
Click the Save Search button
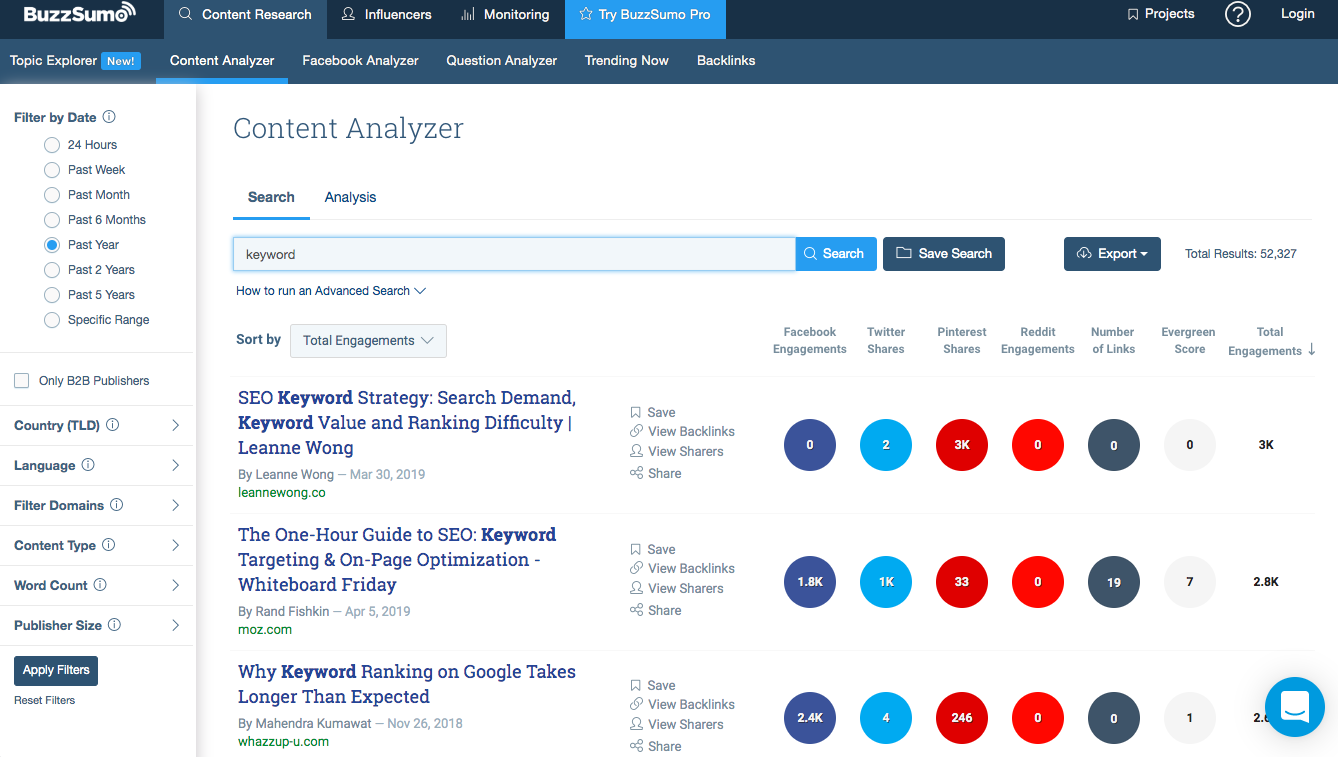coord(944,254)
